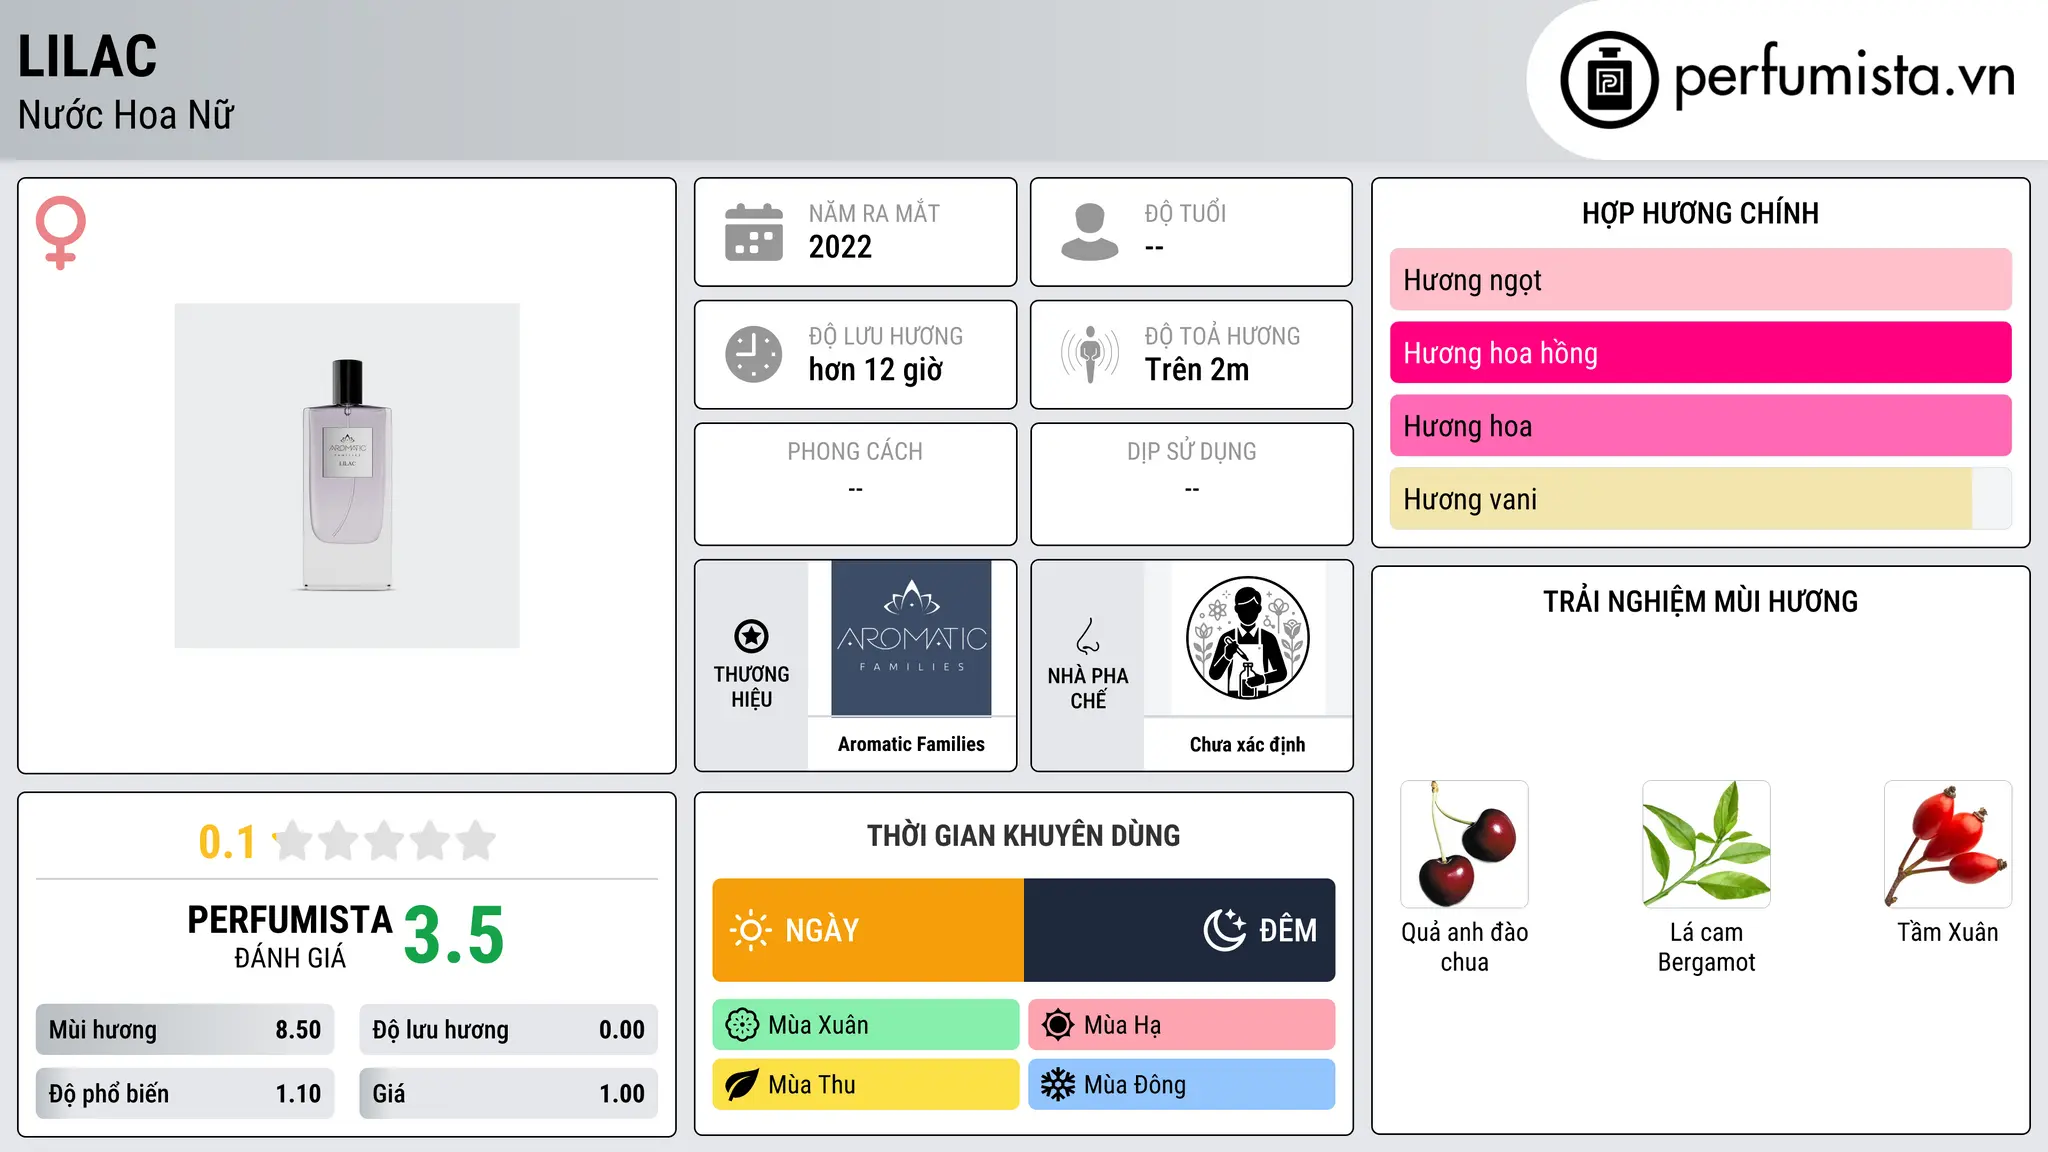This screenshot has height=1152, width=2048.
Task: Click the sun icon in Ngày bar
Action: tap(750, 930)
